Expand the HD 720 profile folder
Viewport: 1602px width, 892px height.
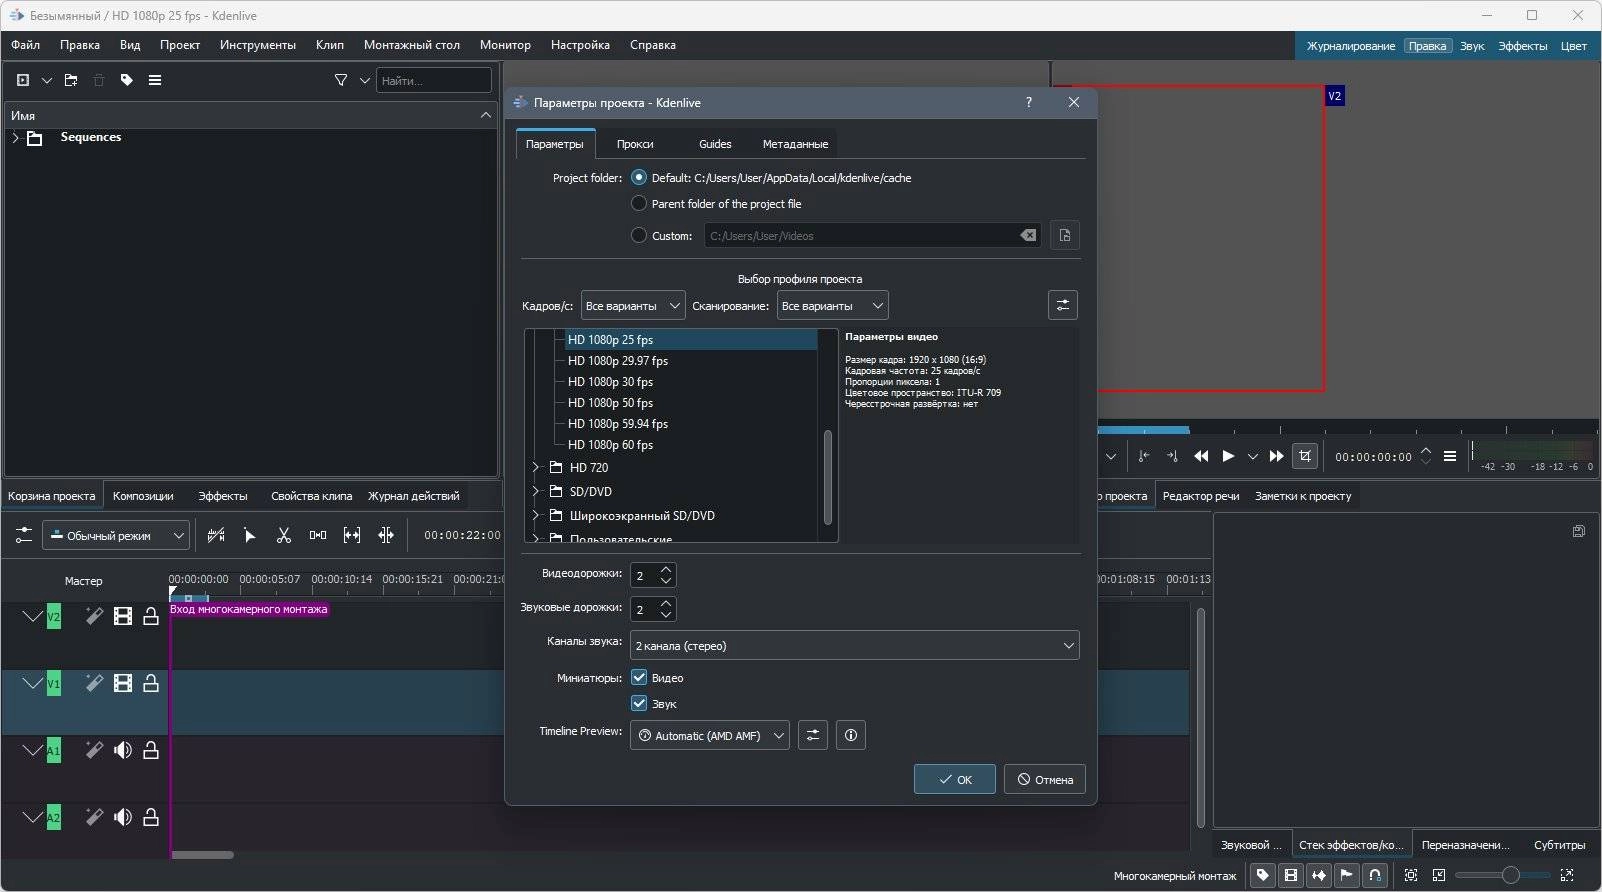pos(536,467)
